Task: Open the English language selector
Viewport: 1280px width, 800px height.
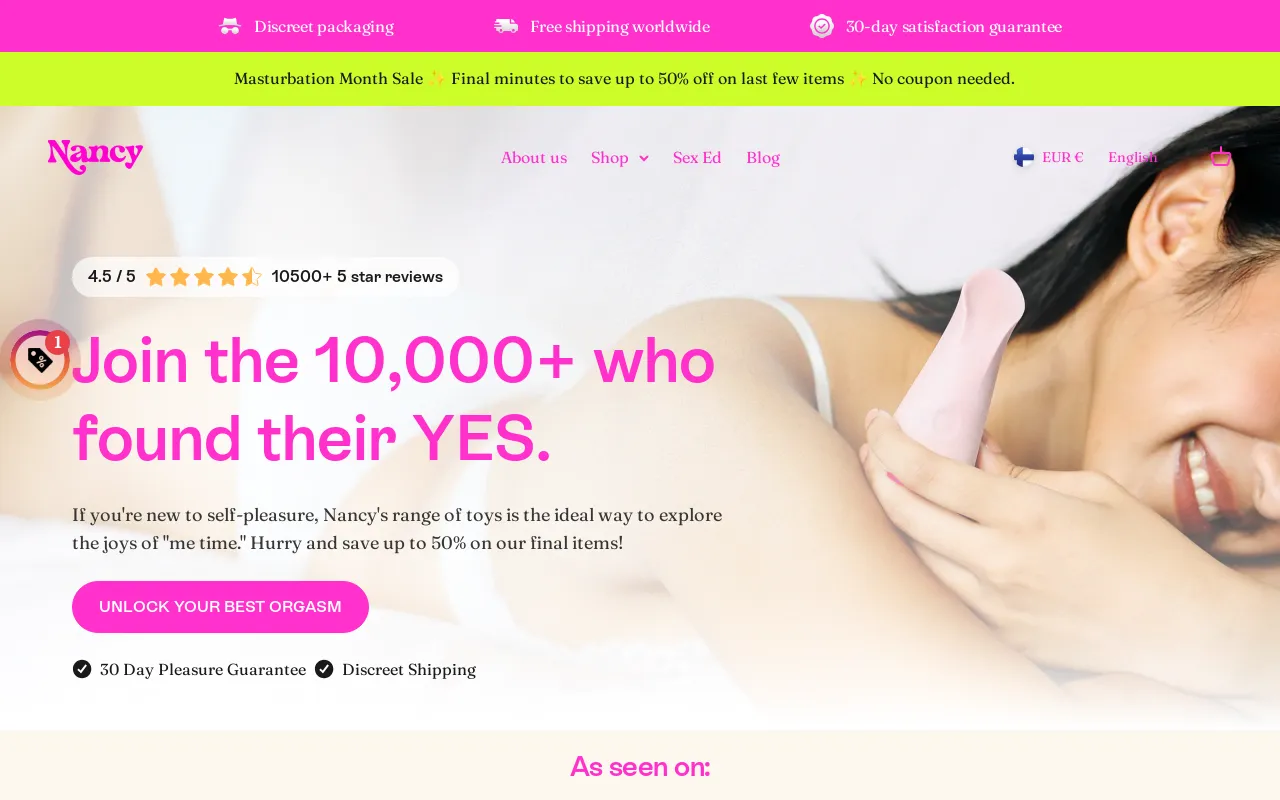Action: click(x=1133, y=157)
